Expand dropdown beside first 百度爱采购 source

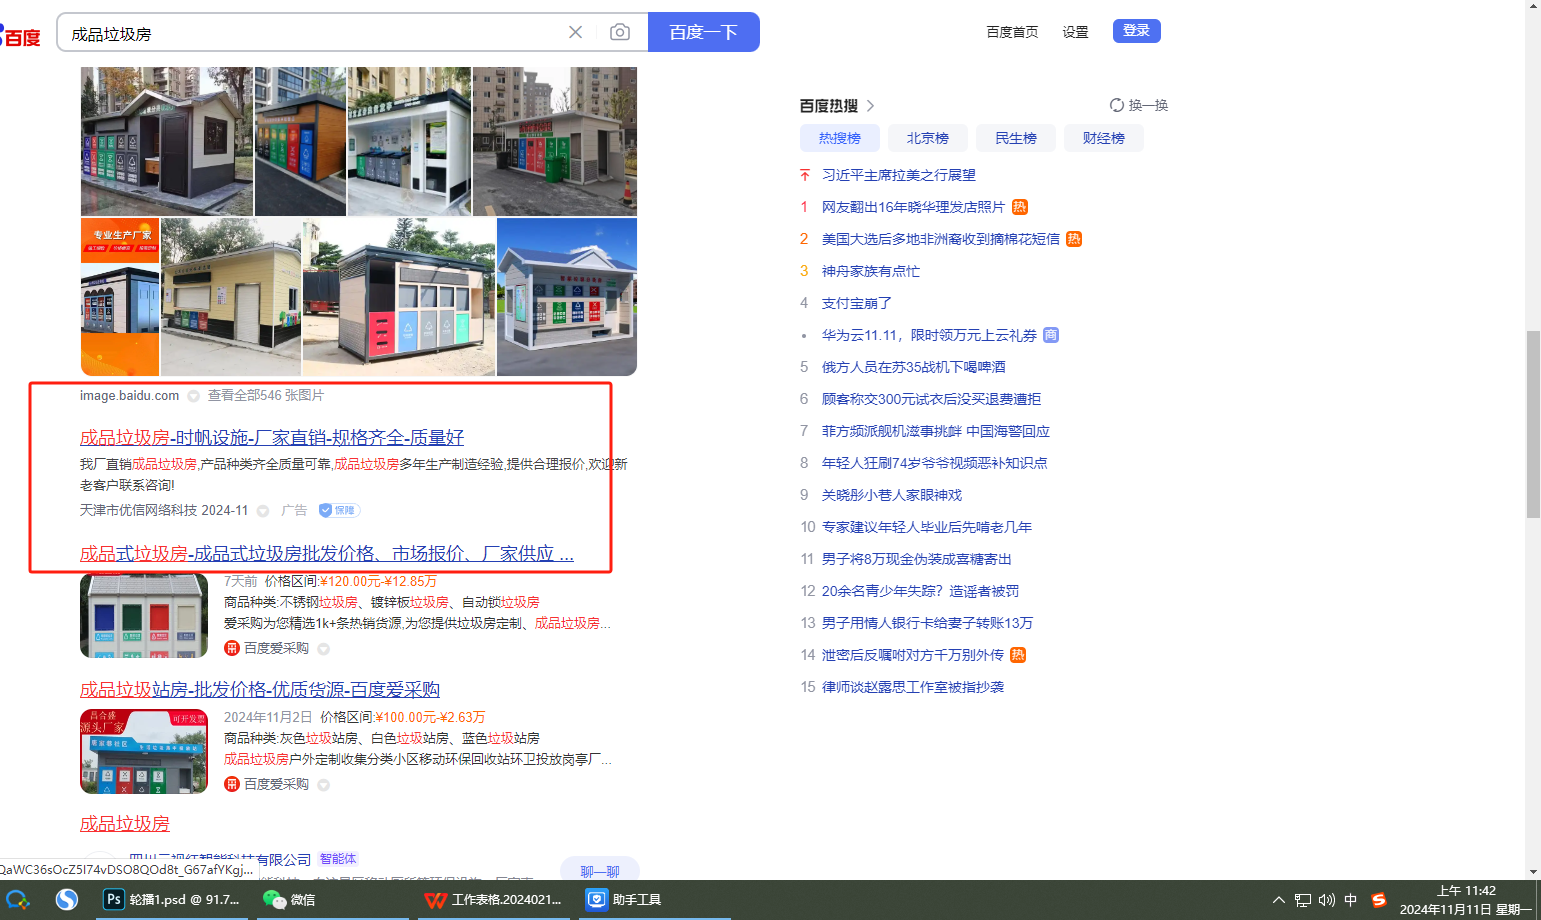(x=323, y=649)
